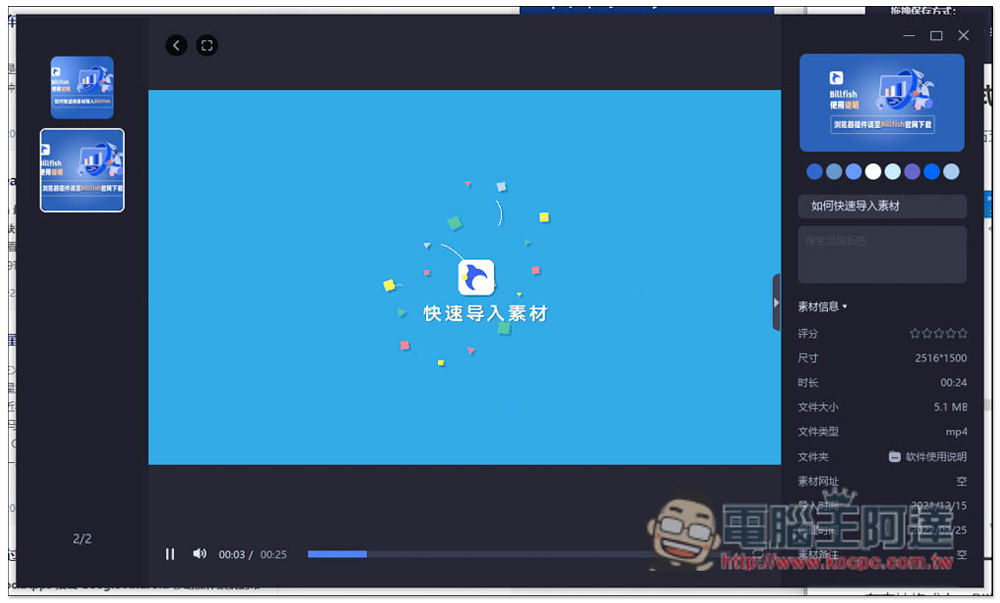Pick the white color swatch

pyautogui.click(x=873, y=171)
